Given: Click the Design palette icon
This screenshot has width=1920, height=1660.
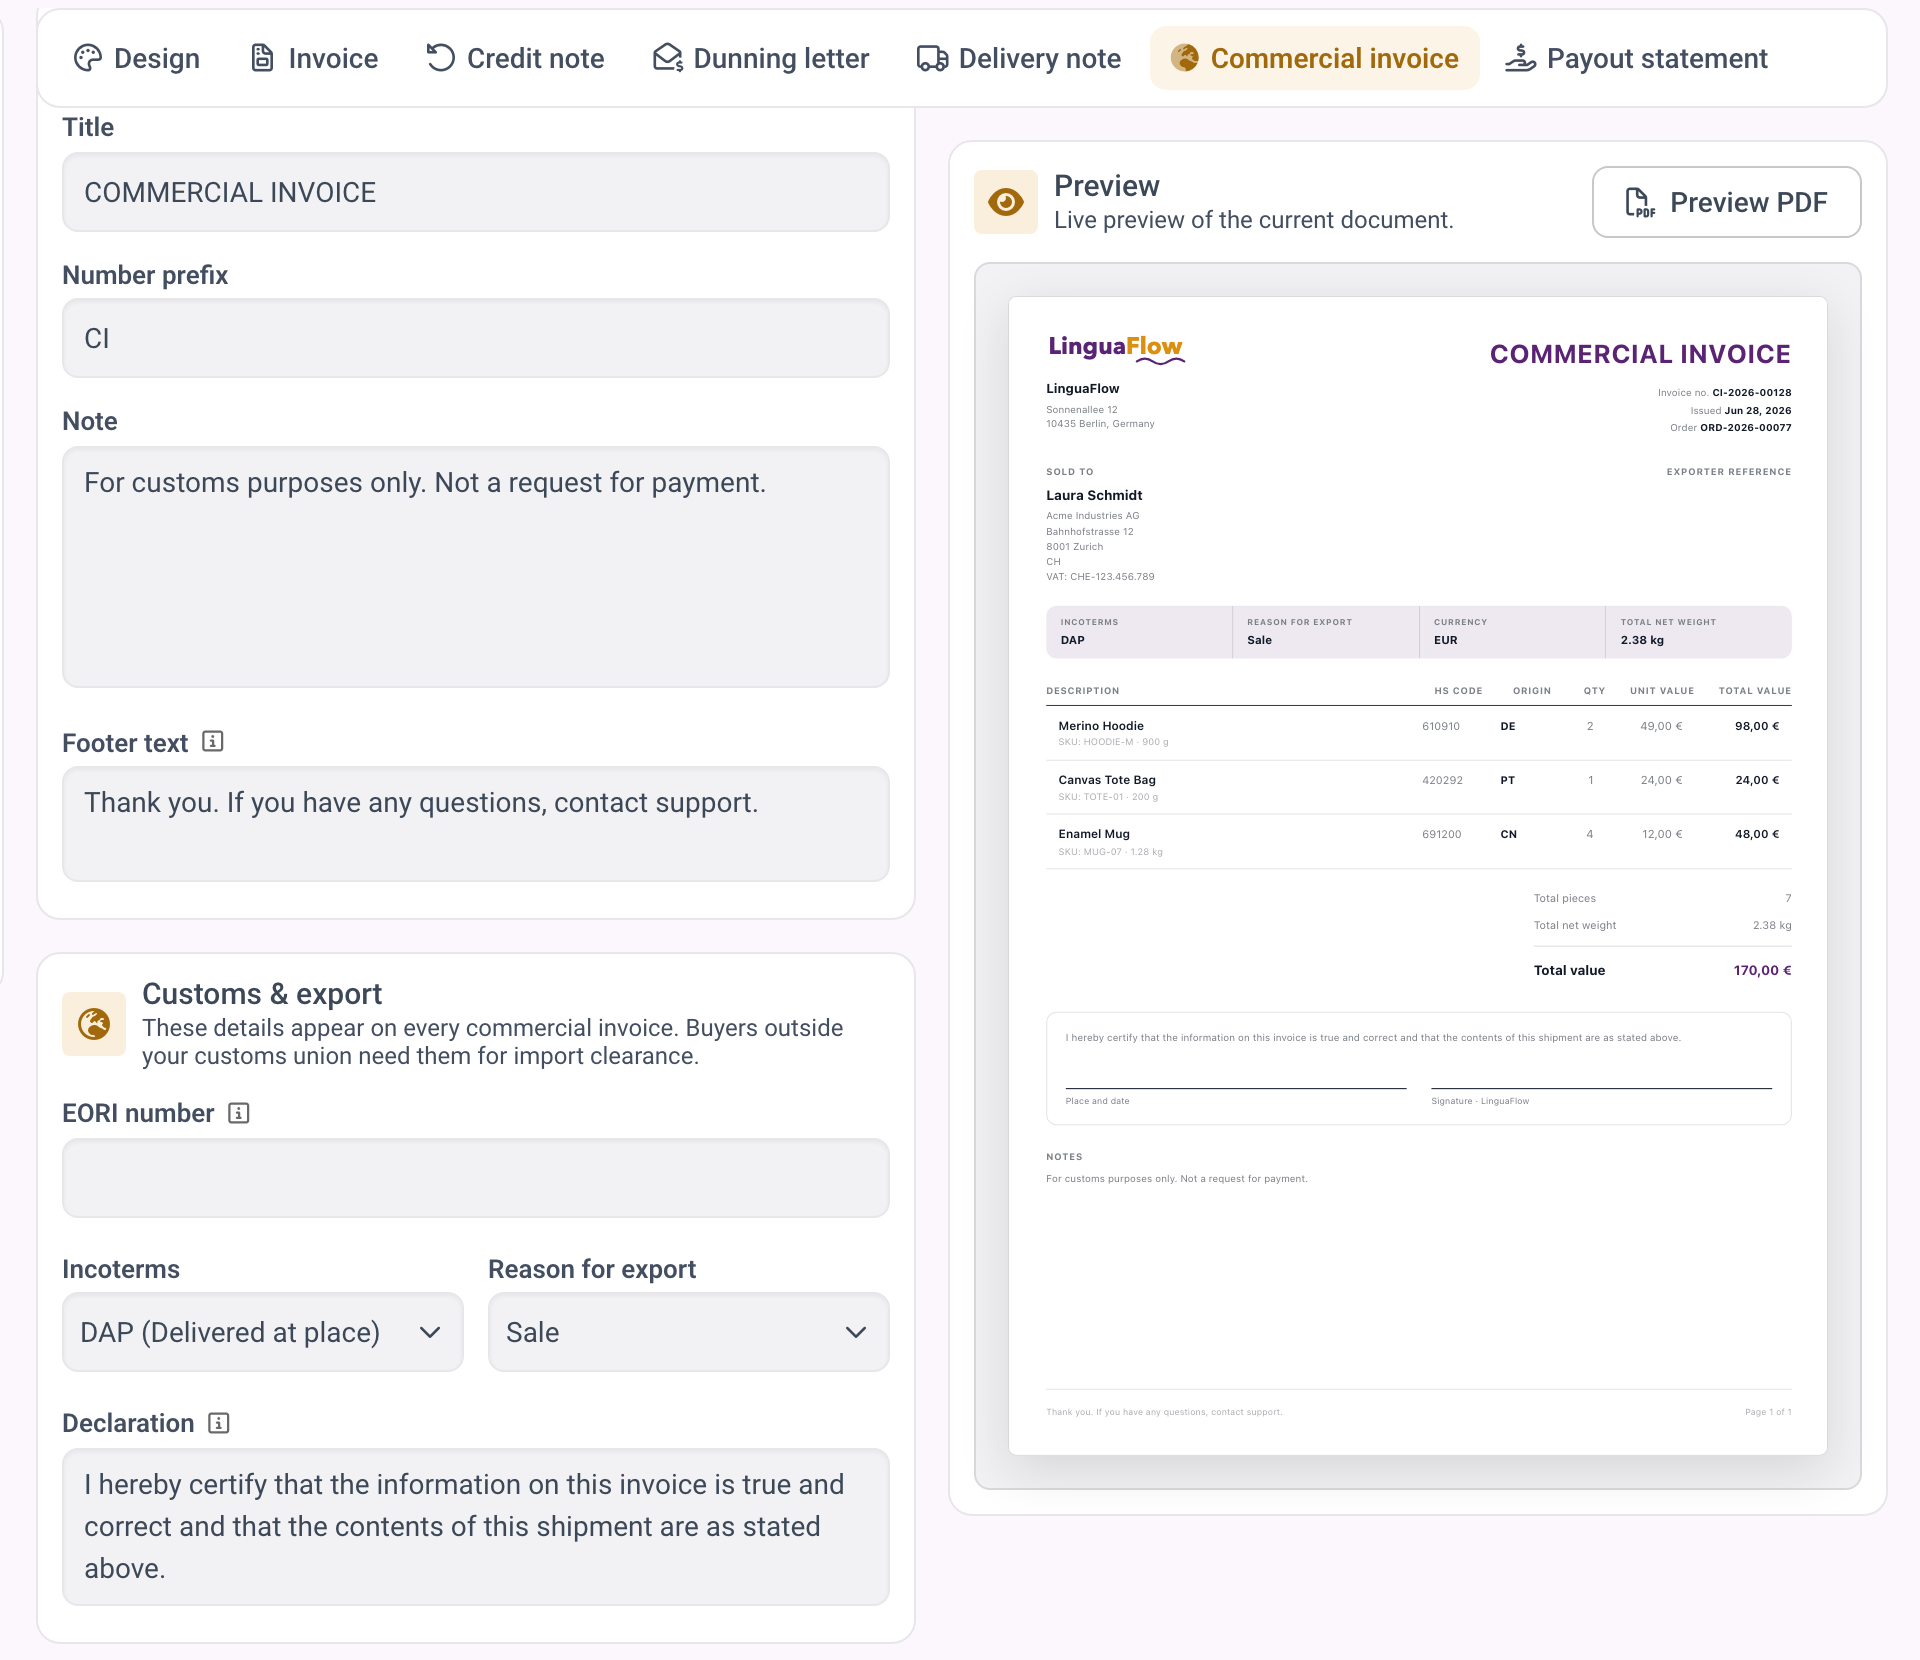Looking at the screenshot, I should coord(88,58).
